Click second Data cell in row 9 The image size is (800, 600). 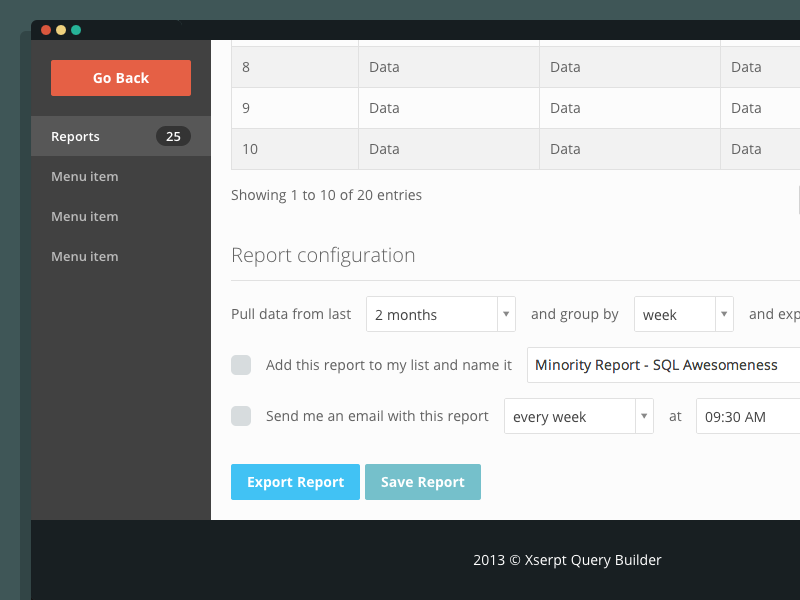click(x=630, y=108)
